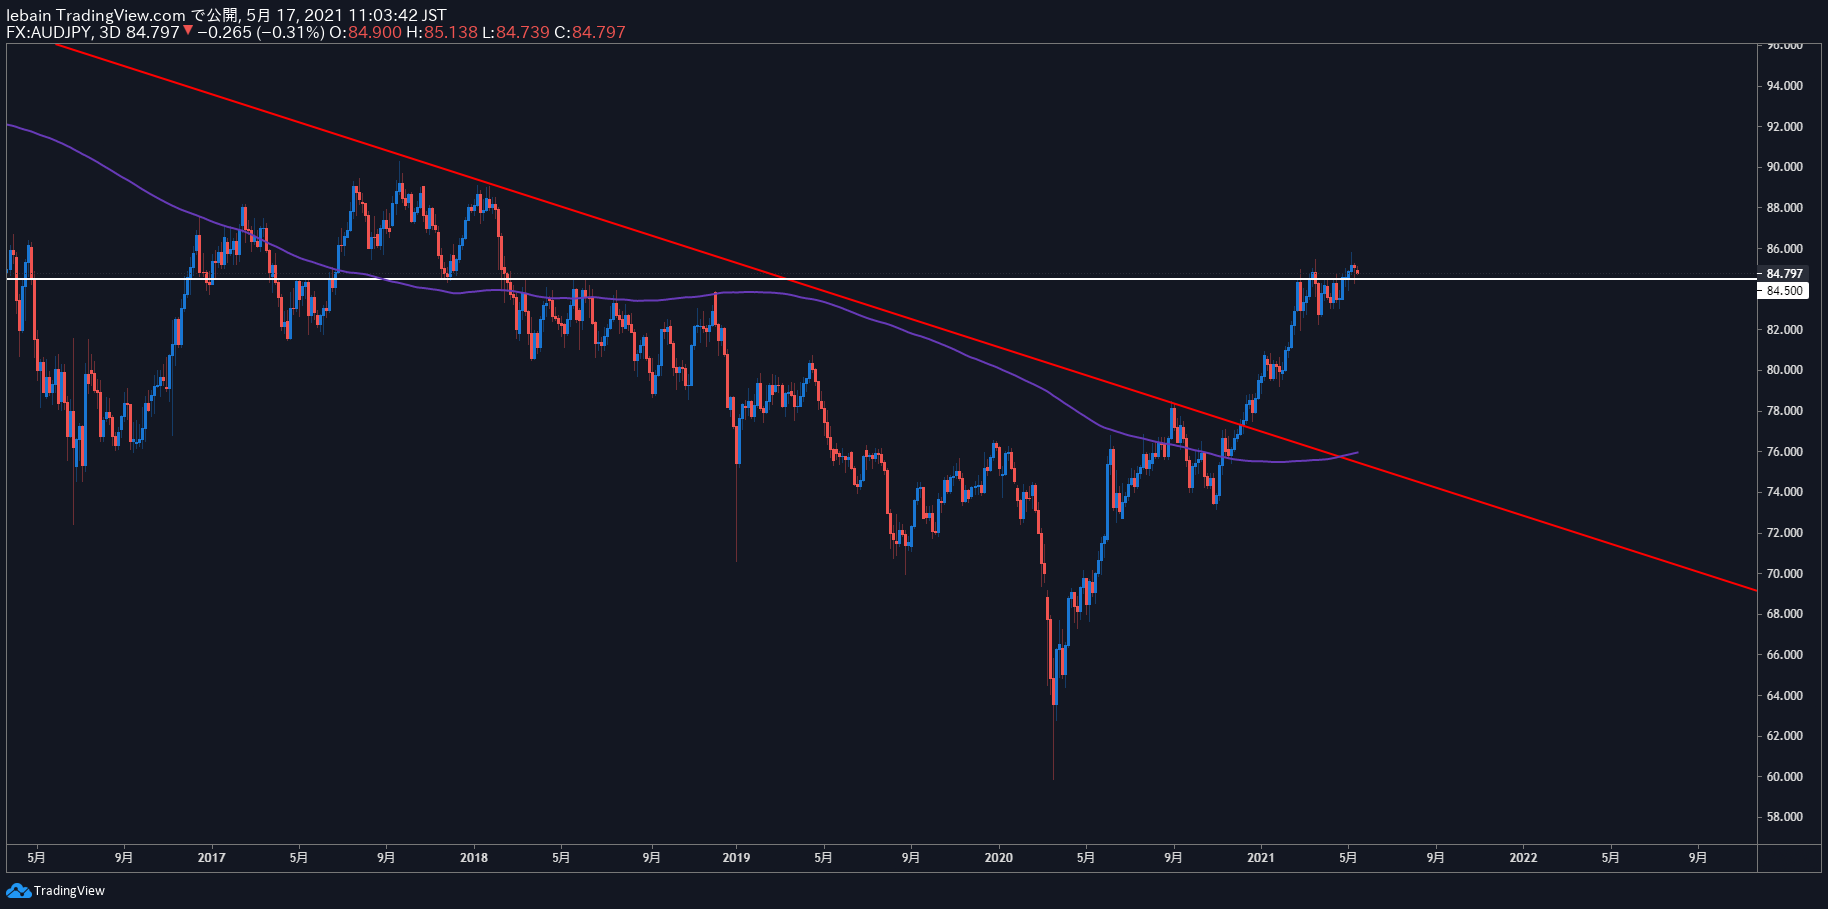Click the 84.500 horizontal line price tag
The image size is (1828, 909).
pos(1785,291)
